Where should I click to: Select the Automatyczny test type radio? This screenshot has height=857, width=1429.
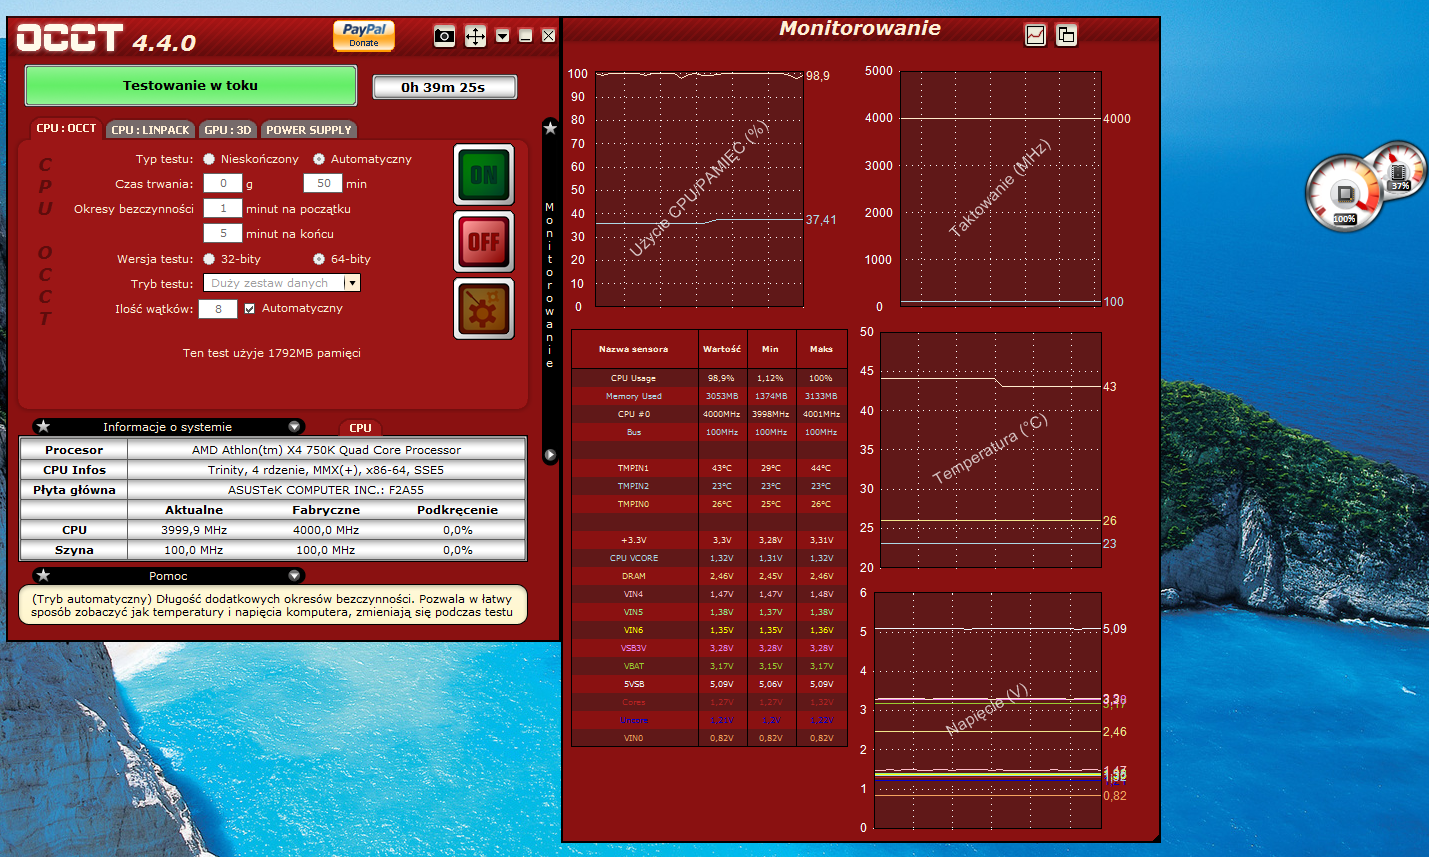319,159
